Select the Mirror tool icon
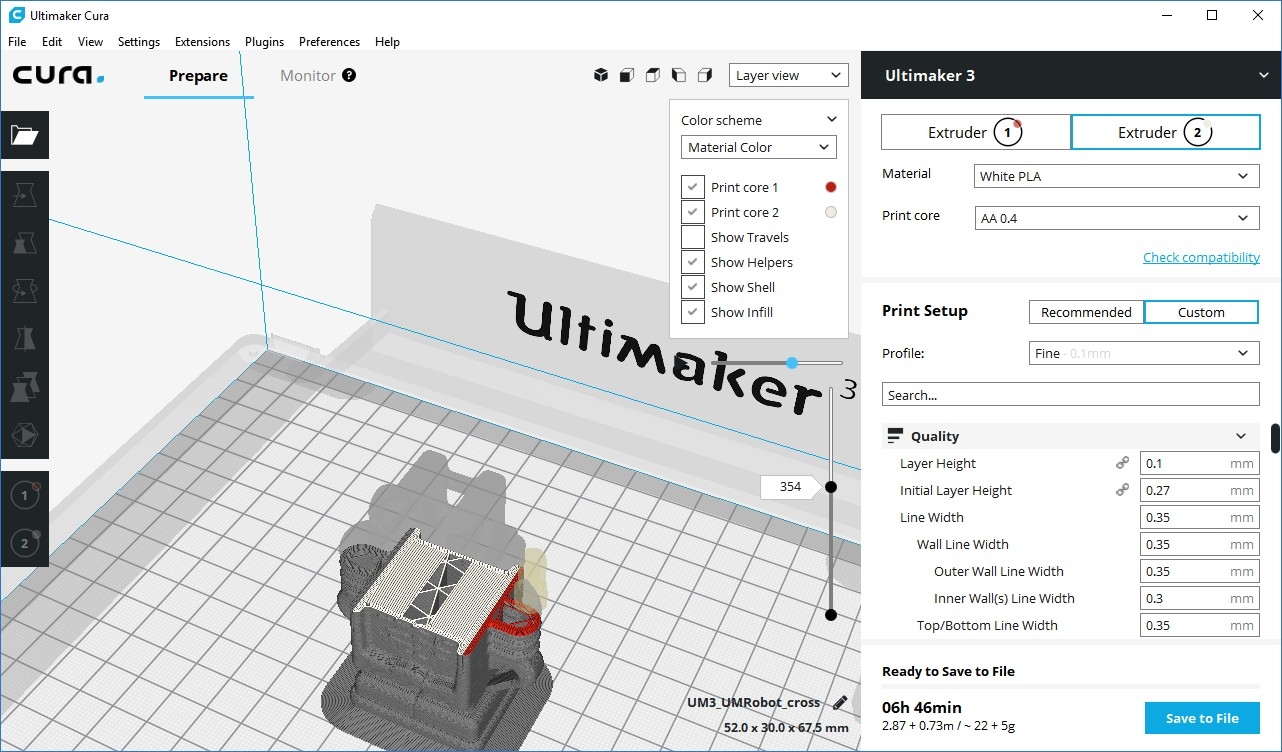The image size is (1282, 752). coord(24,339)
